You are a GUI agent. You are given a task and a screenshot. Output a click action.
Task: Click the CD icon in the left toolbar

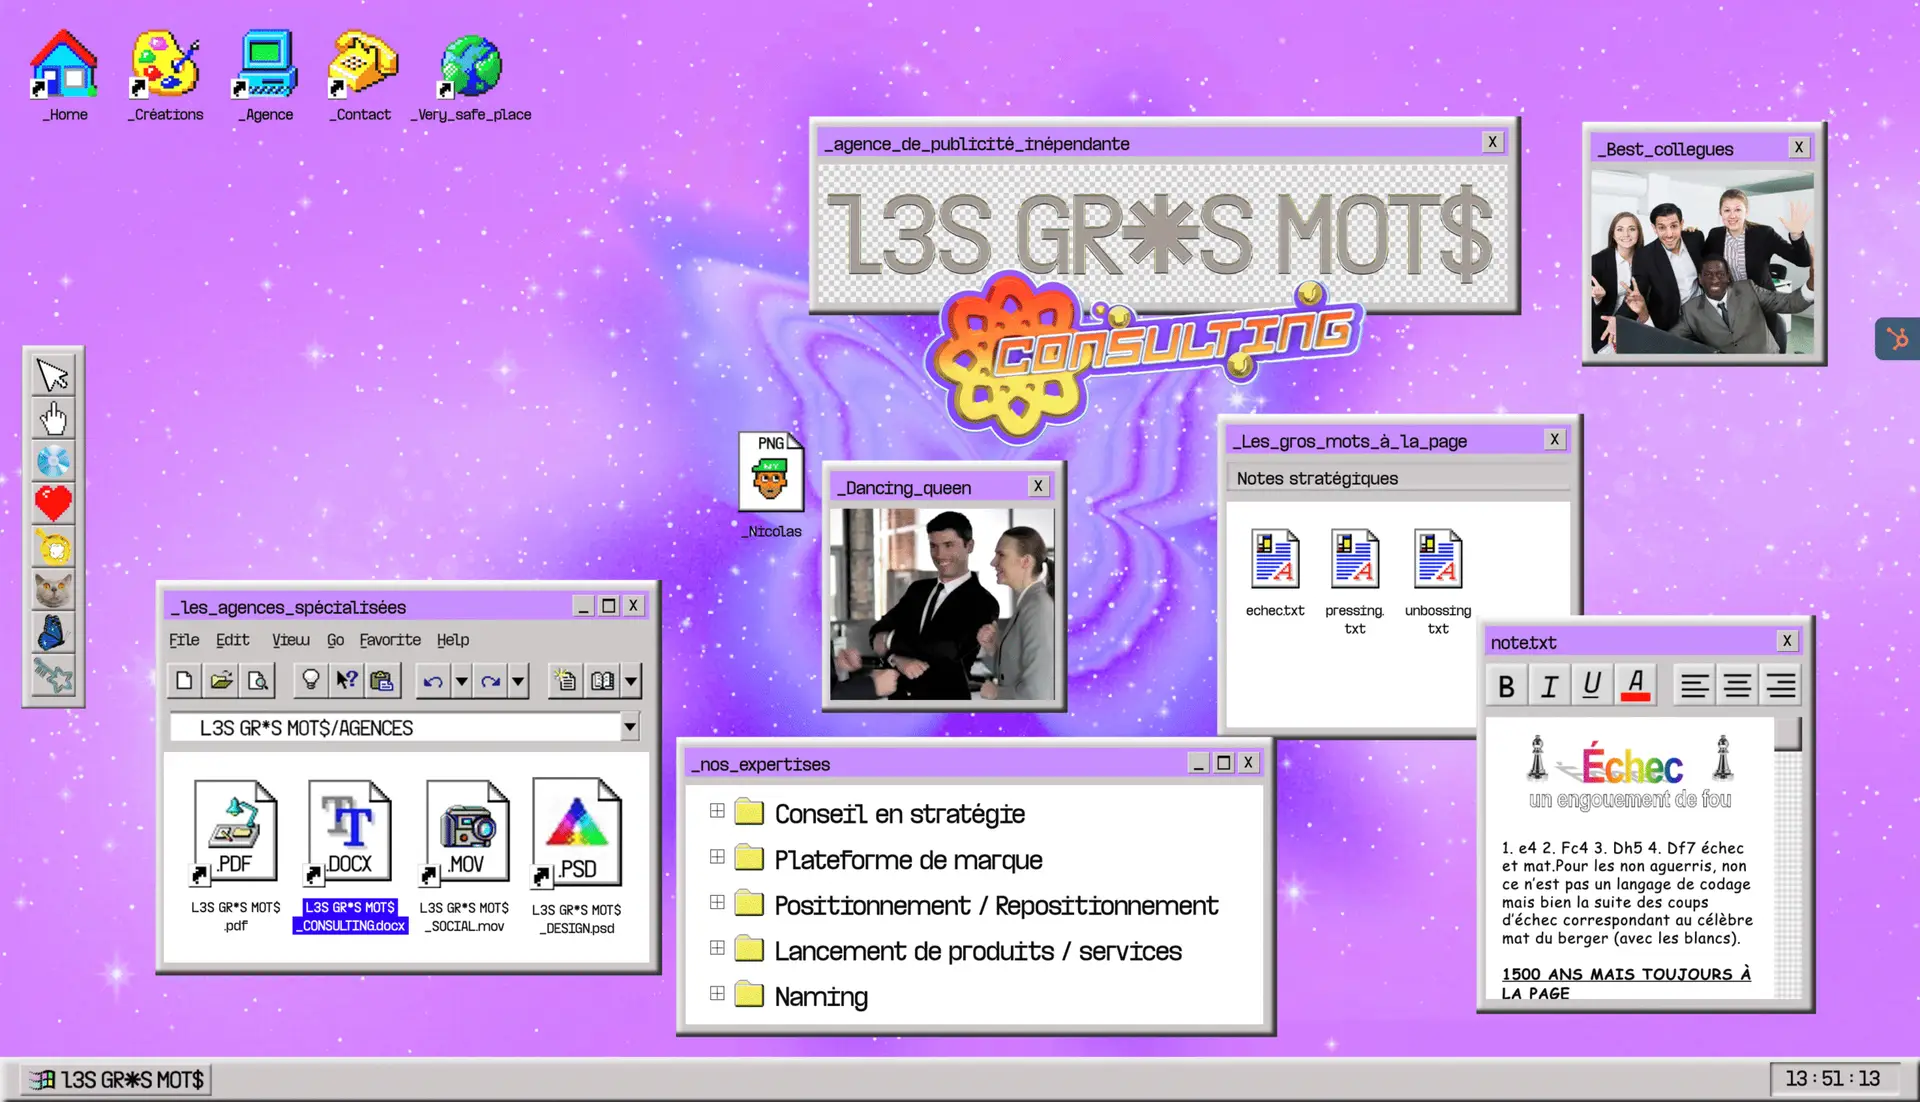[x=53, y=461]
